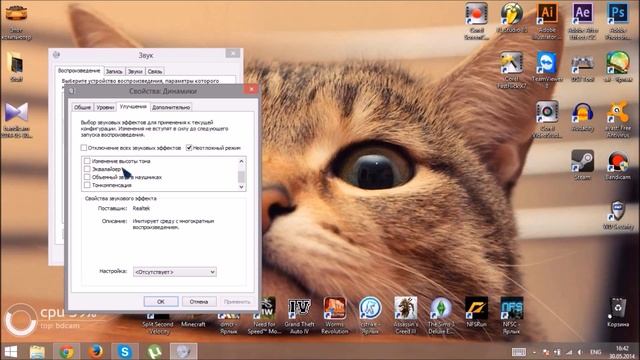Open the Steam desktop shortcut

(582, 165)
